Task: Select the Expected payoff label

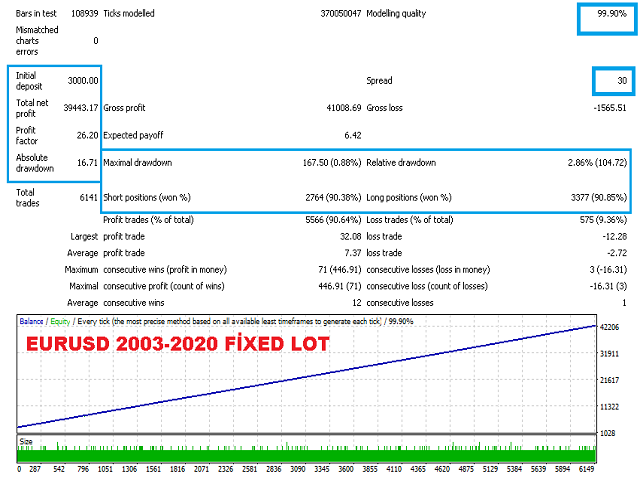Action: point(133,135)
